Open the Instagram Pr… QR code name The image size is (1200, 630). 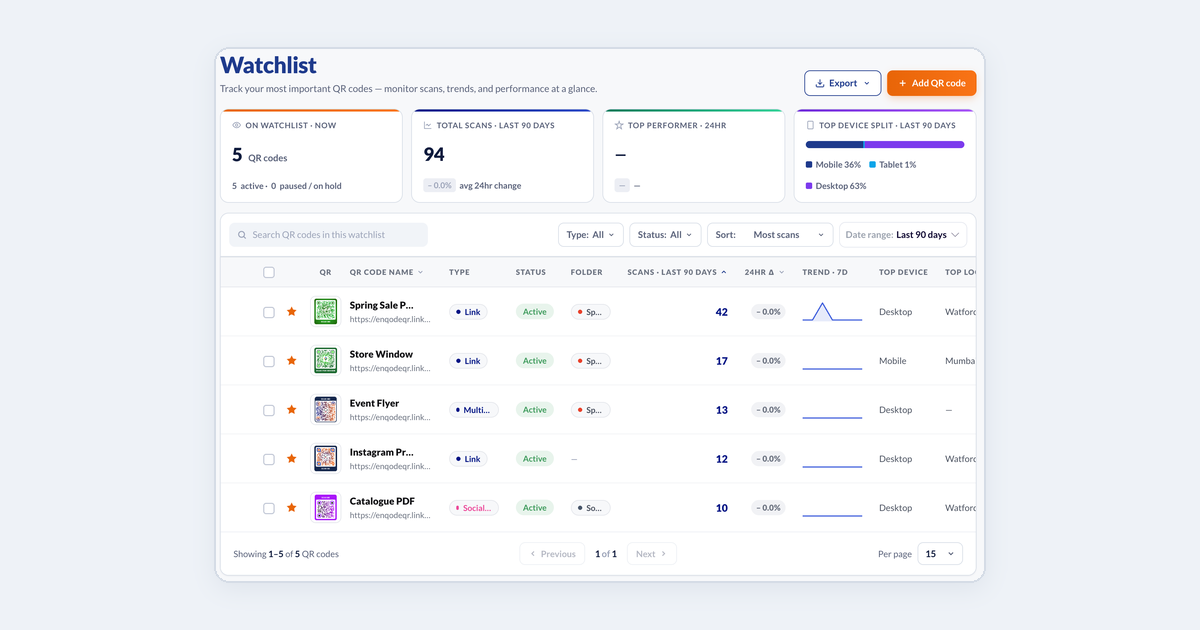(381, 452)
